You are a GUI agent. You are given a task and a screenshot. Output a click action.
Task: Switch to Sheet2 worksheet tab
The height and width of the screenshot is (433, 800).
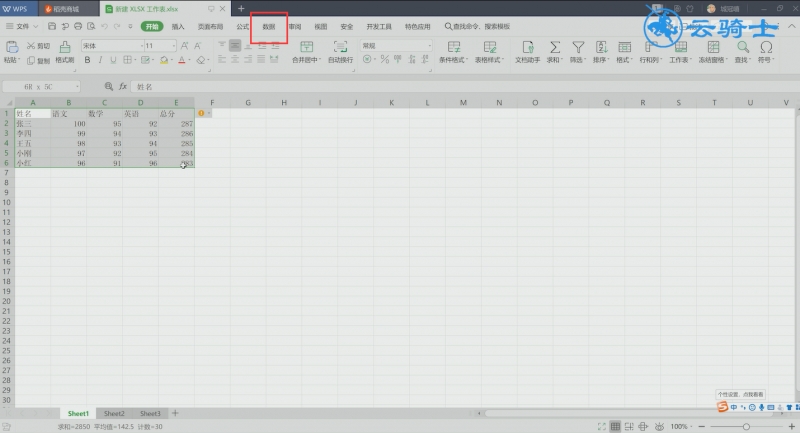click(114, 413)
